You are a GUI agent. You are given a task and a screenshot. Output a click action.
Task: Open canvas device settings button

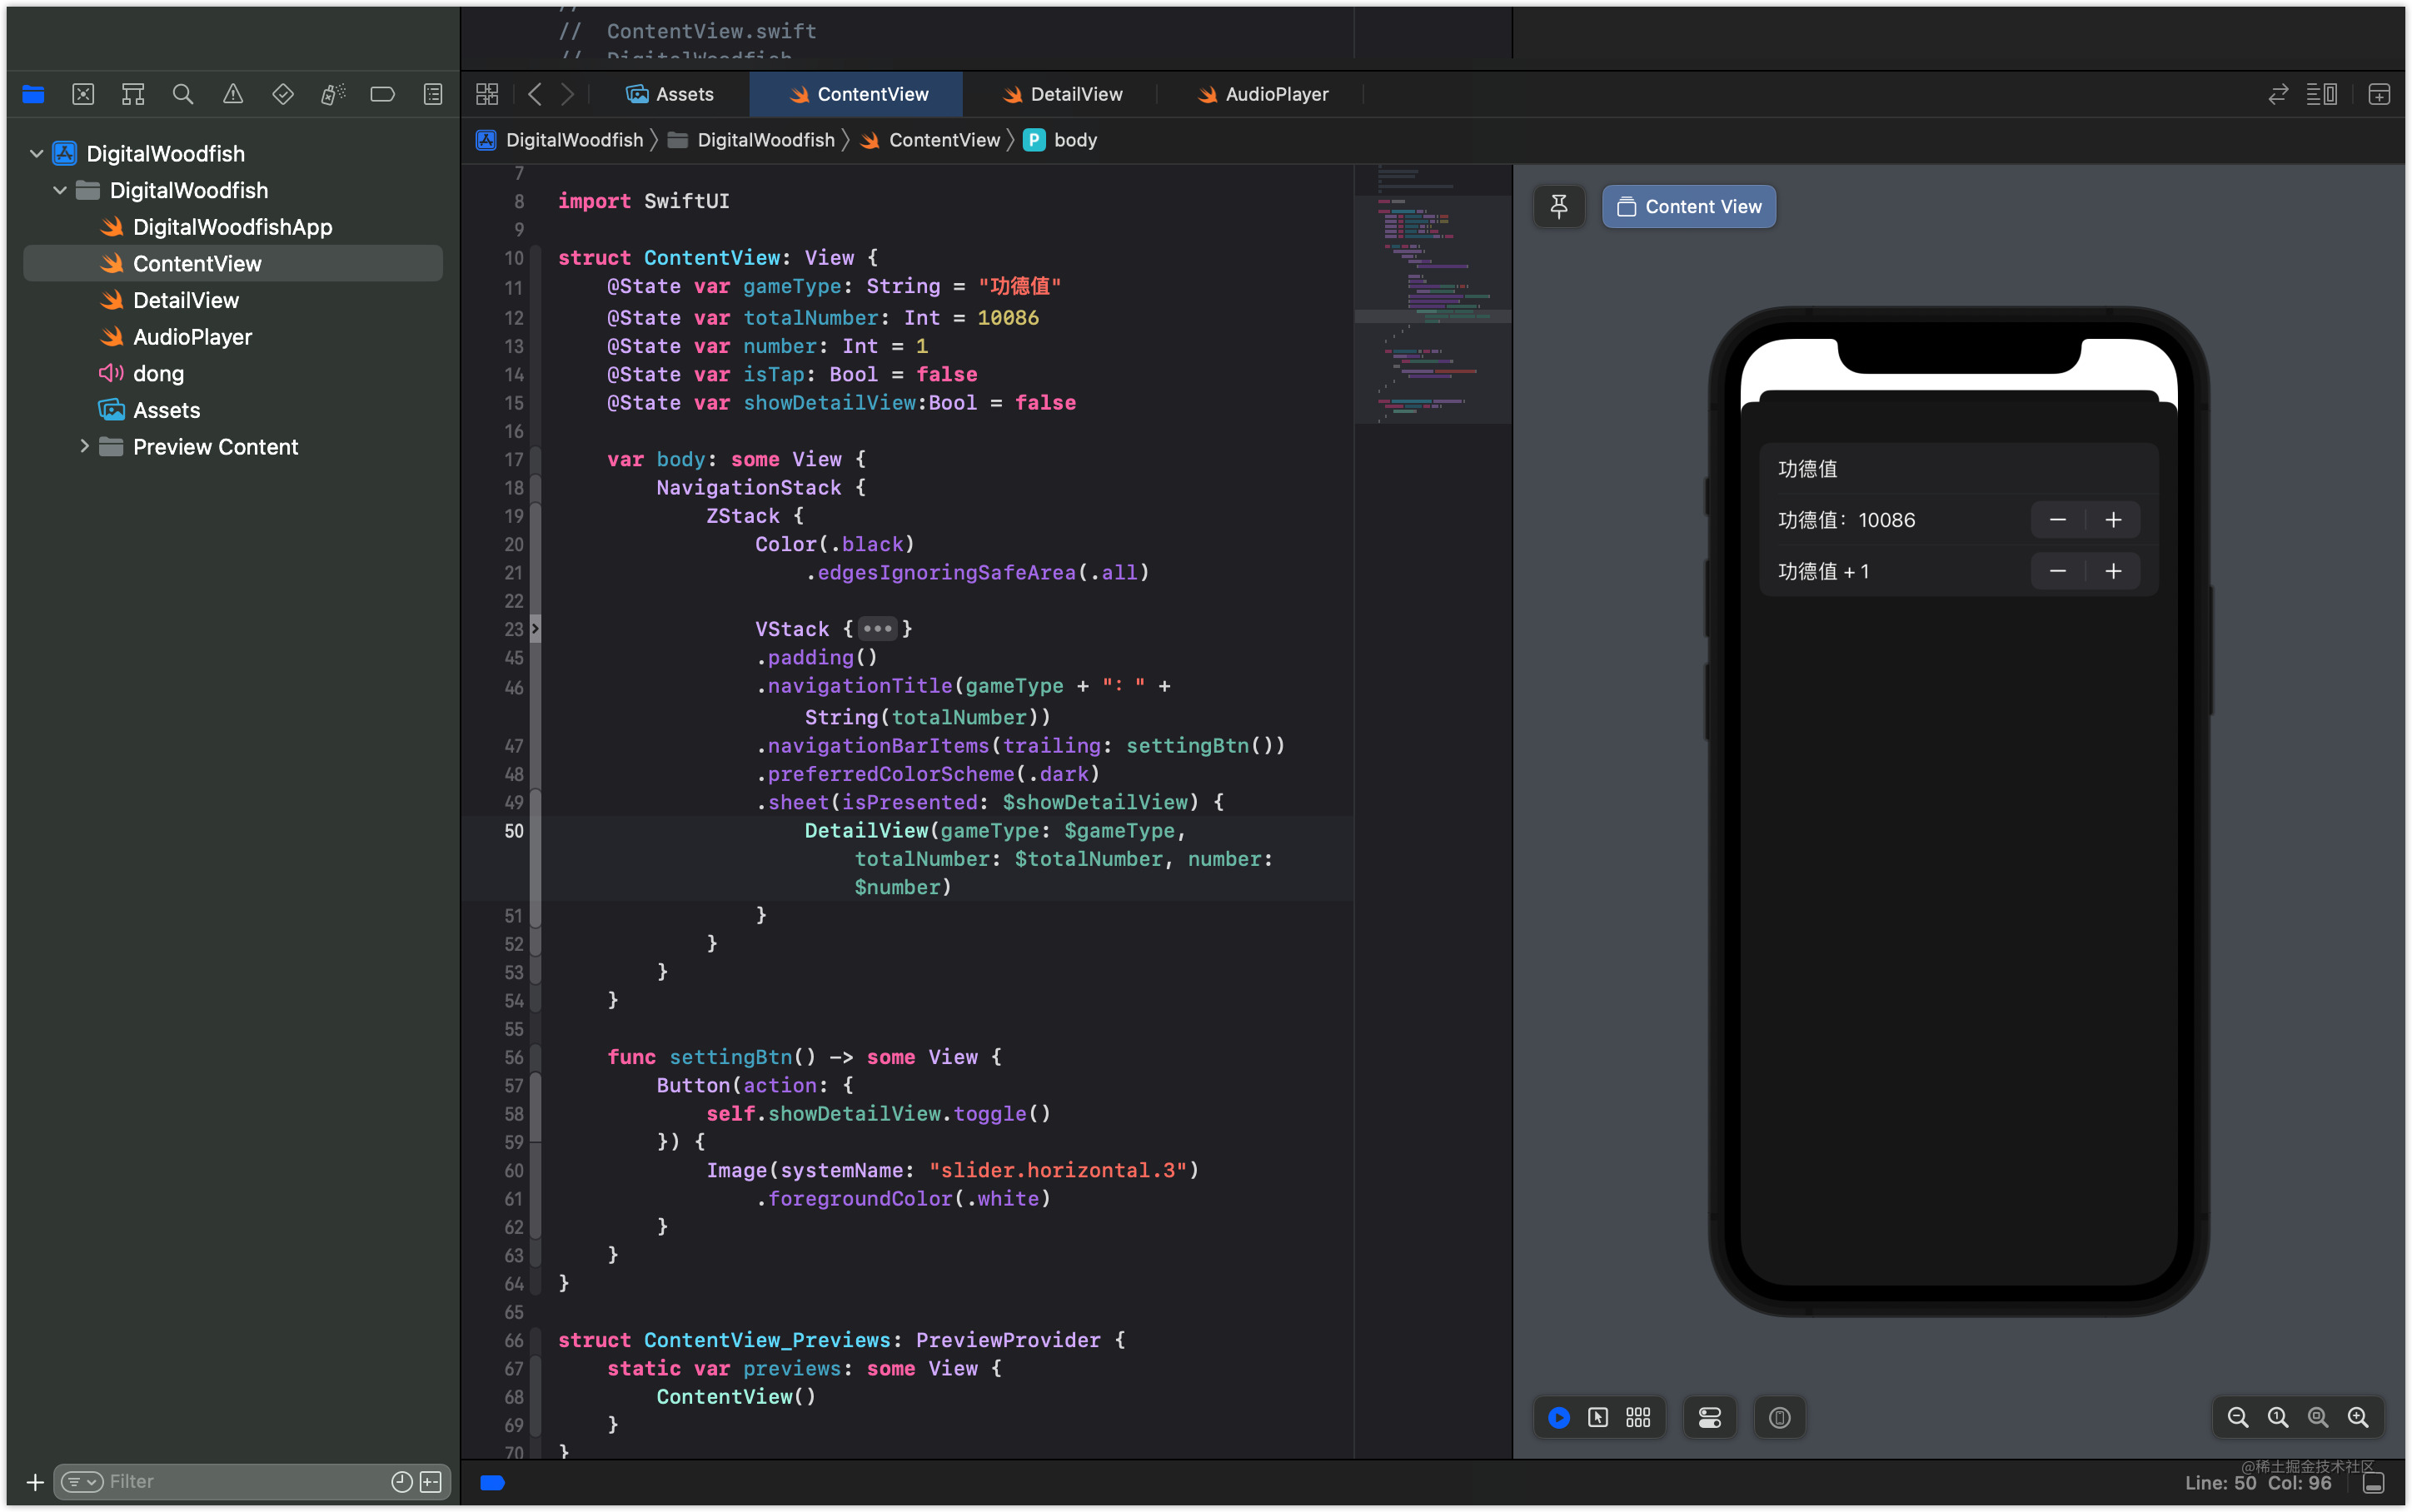(1710, 1417)
